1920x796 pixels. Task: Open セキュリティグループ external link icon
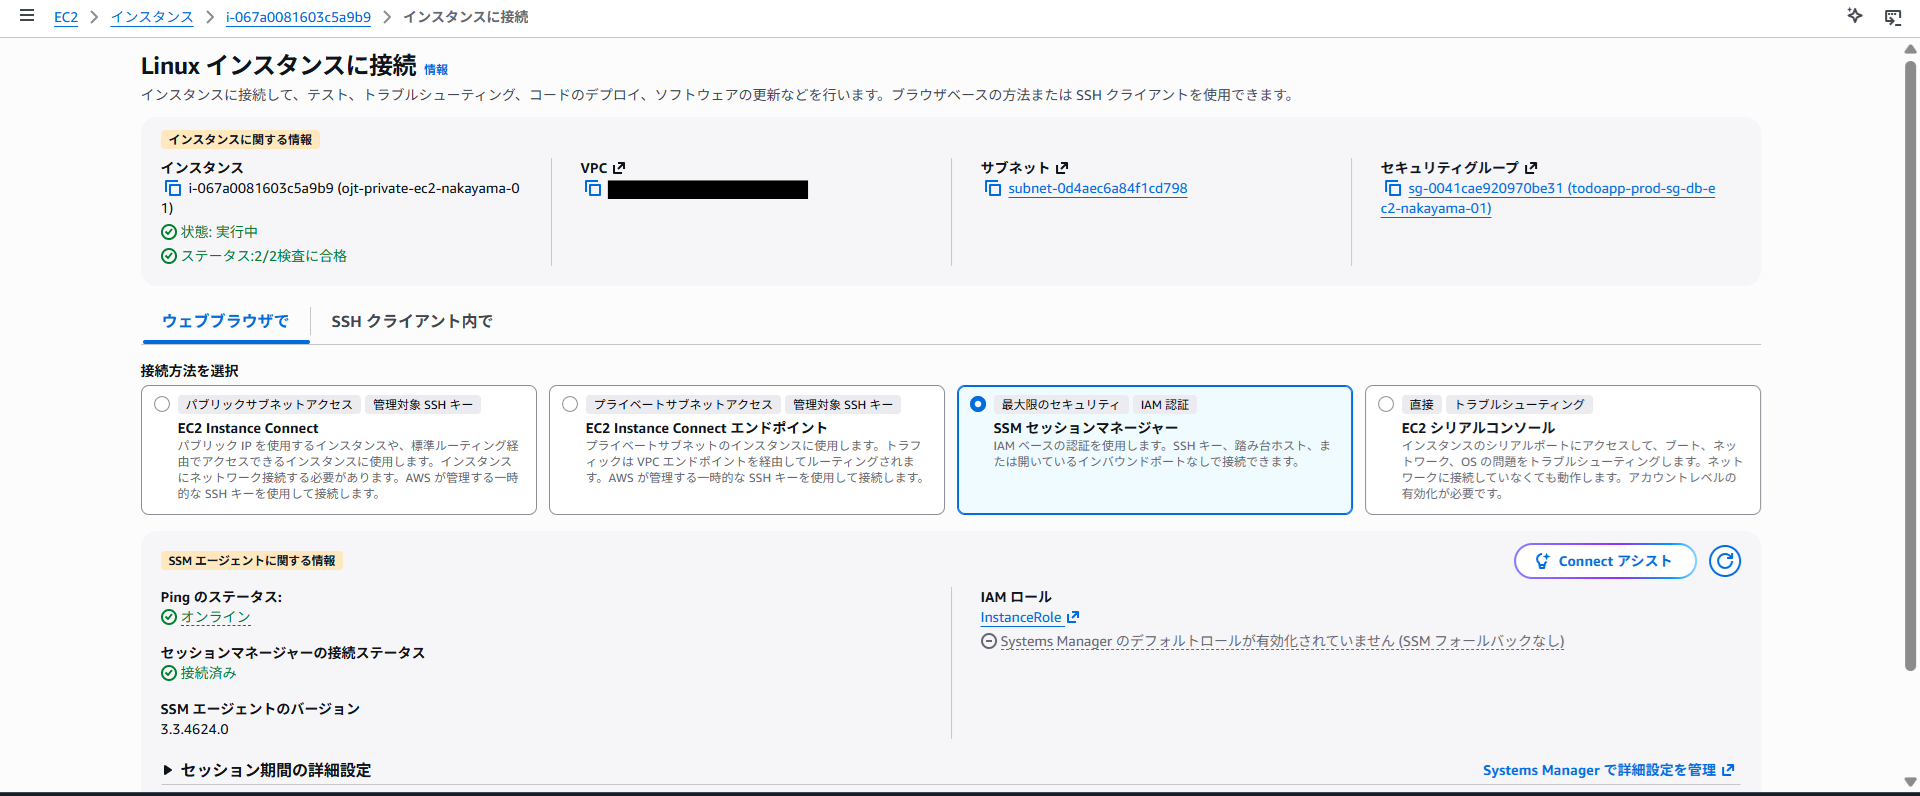pyautogui.click(x=1531, y=168)
